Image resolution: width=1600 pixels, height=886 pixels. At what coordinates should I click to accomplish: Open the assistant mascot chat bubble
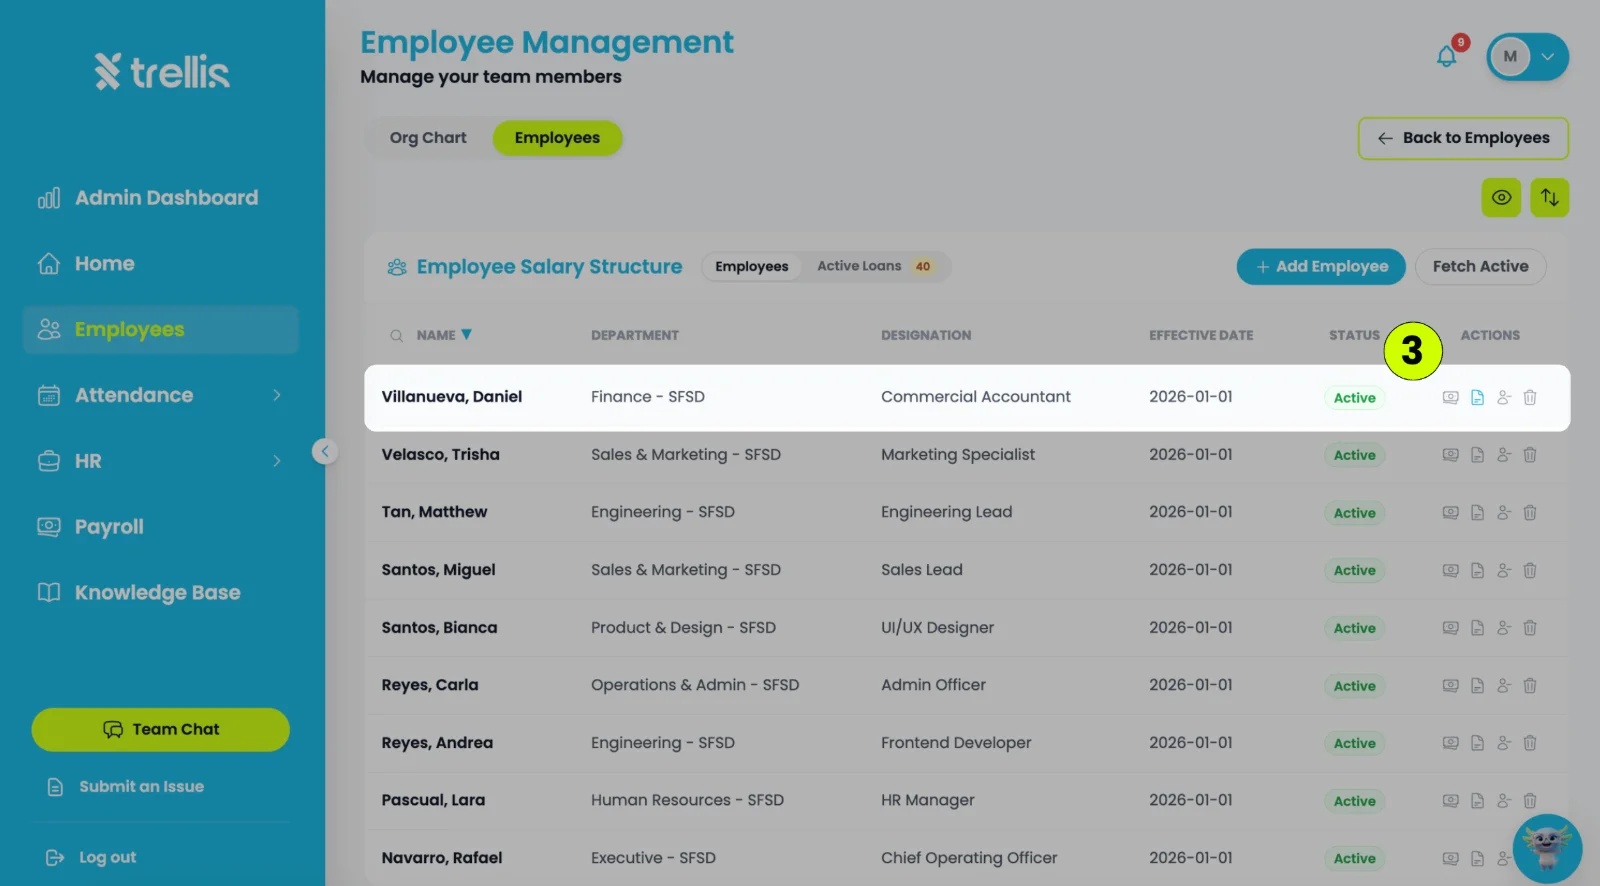pos(1547,849)
